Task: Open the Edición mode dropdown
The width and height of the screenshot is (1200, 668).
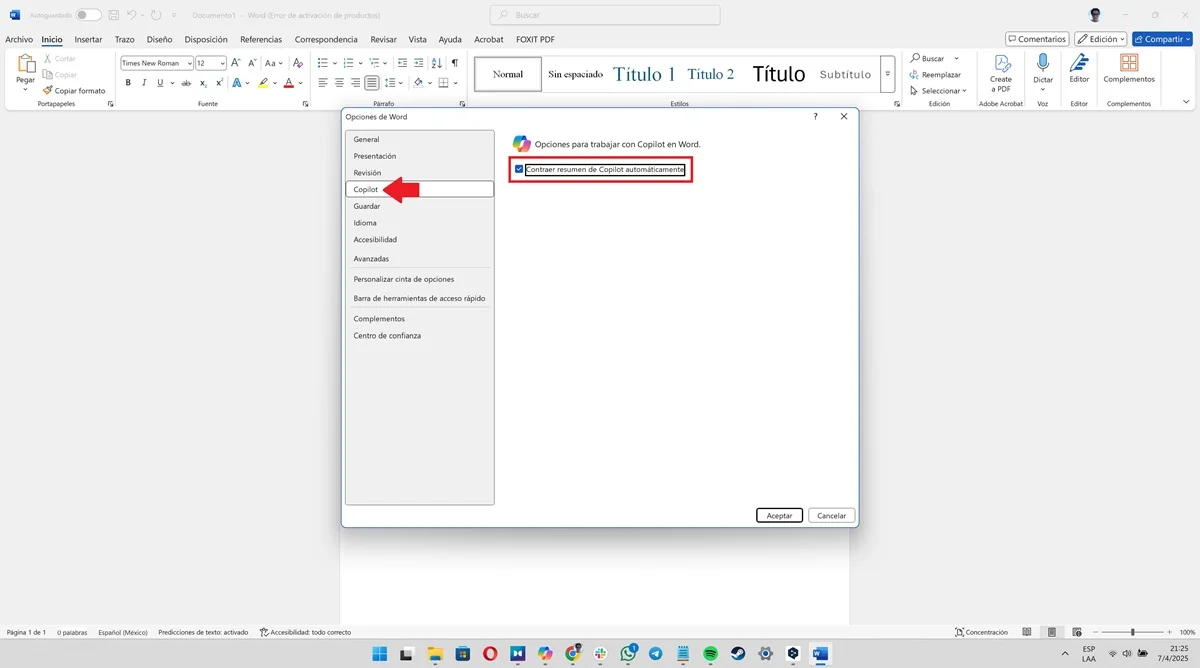Action: click(x=1100, y=39)
